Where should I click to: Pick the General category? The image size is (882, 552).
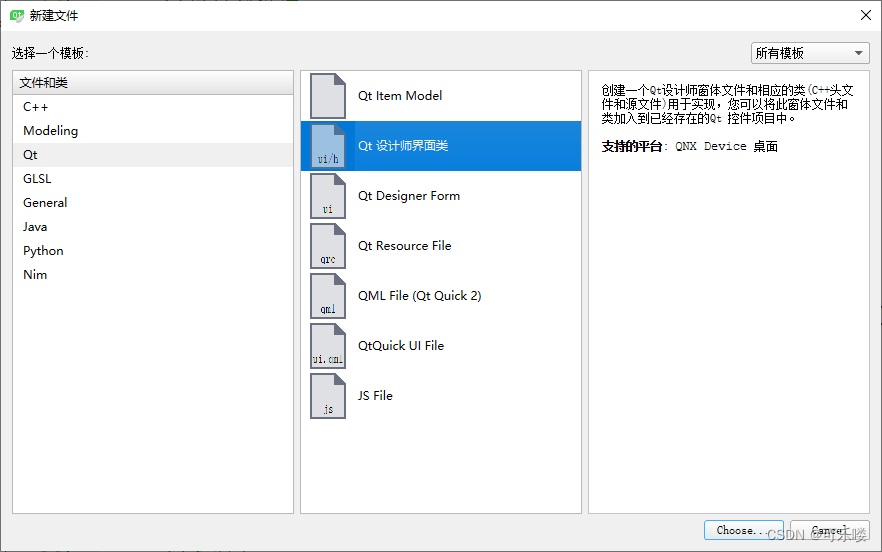45,203
